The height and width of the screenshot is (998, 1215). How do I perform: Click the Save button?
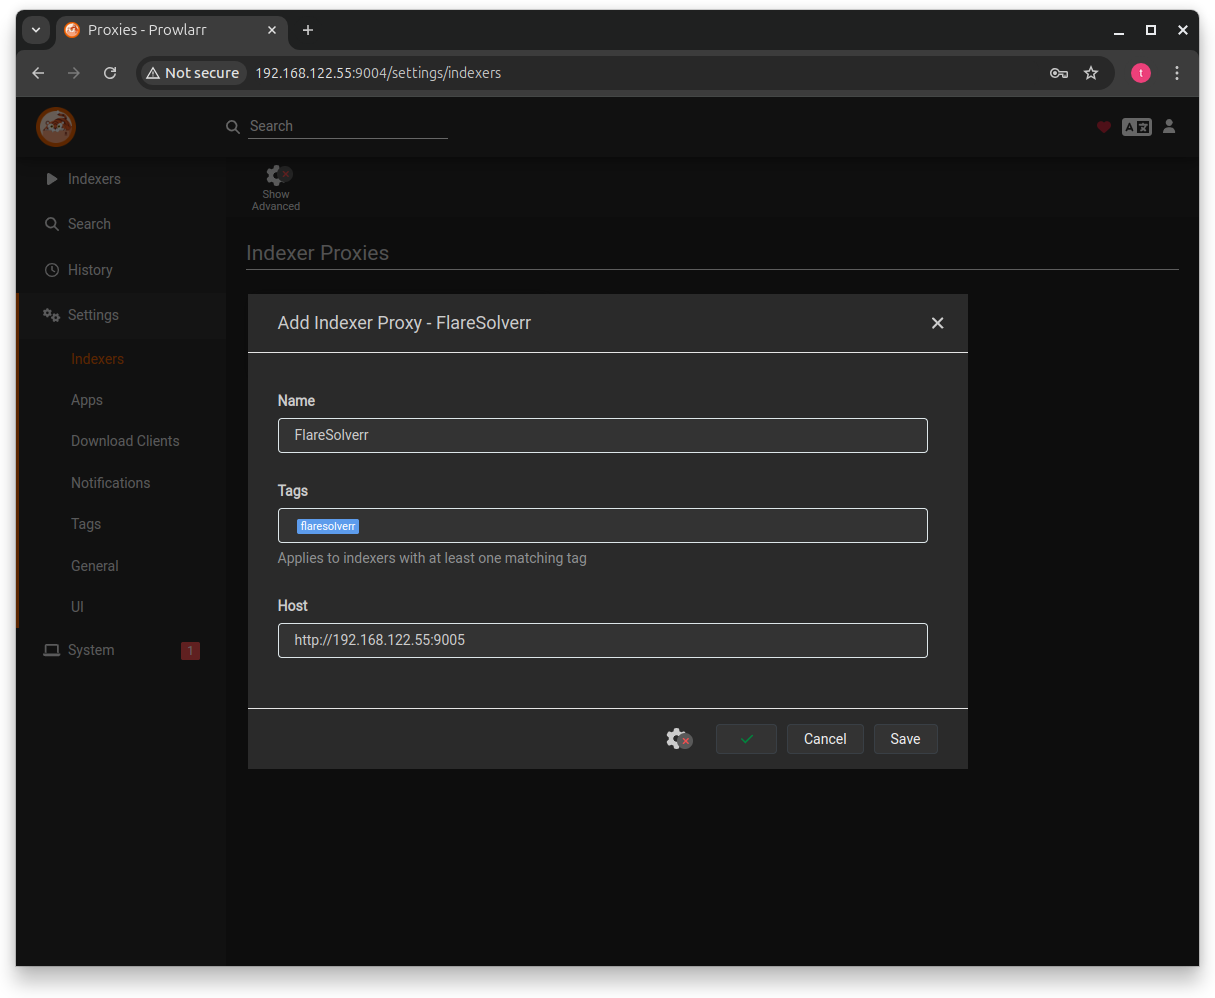pos(905,738)
